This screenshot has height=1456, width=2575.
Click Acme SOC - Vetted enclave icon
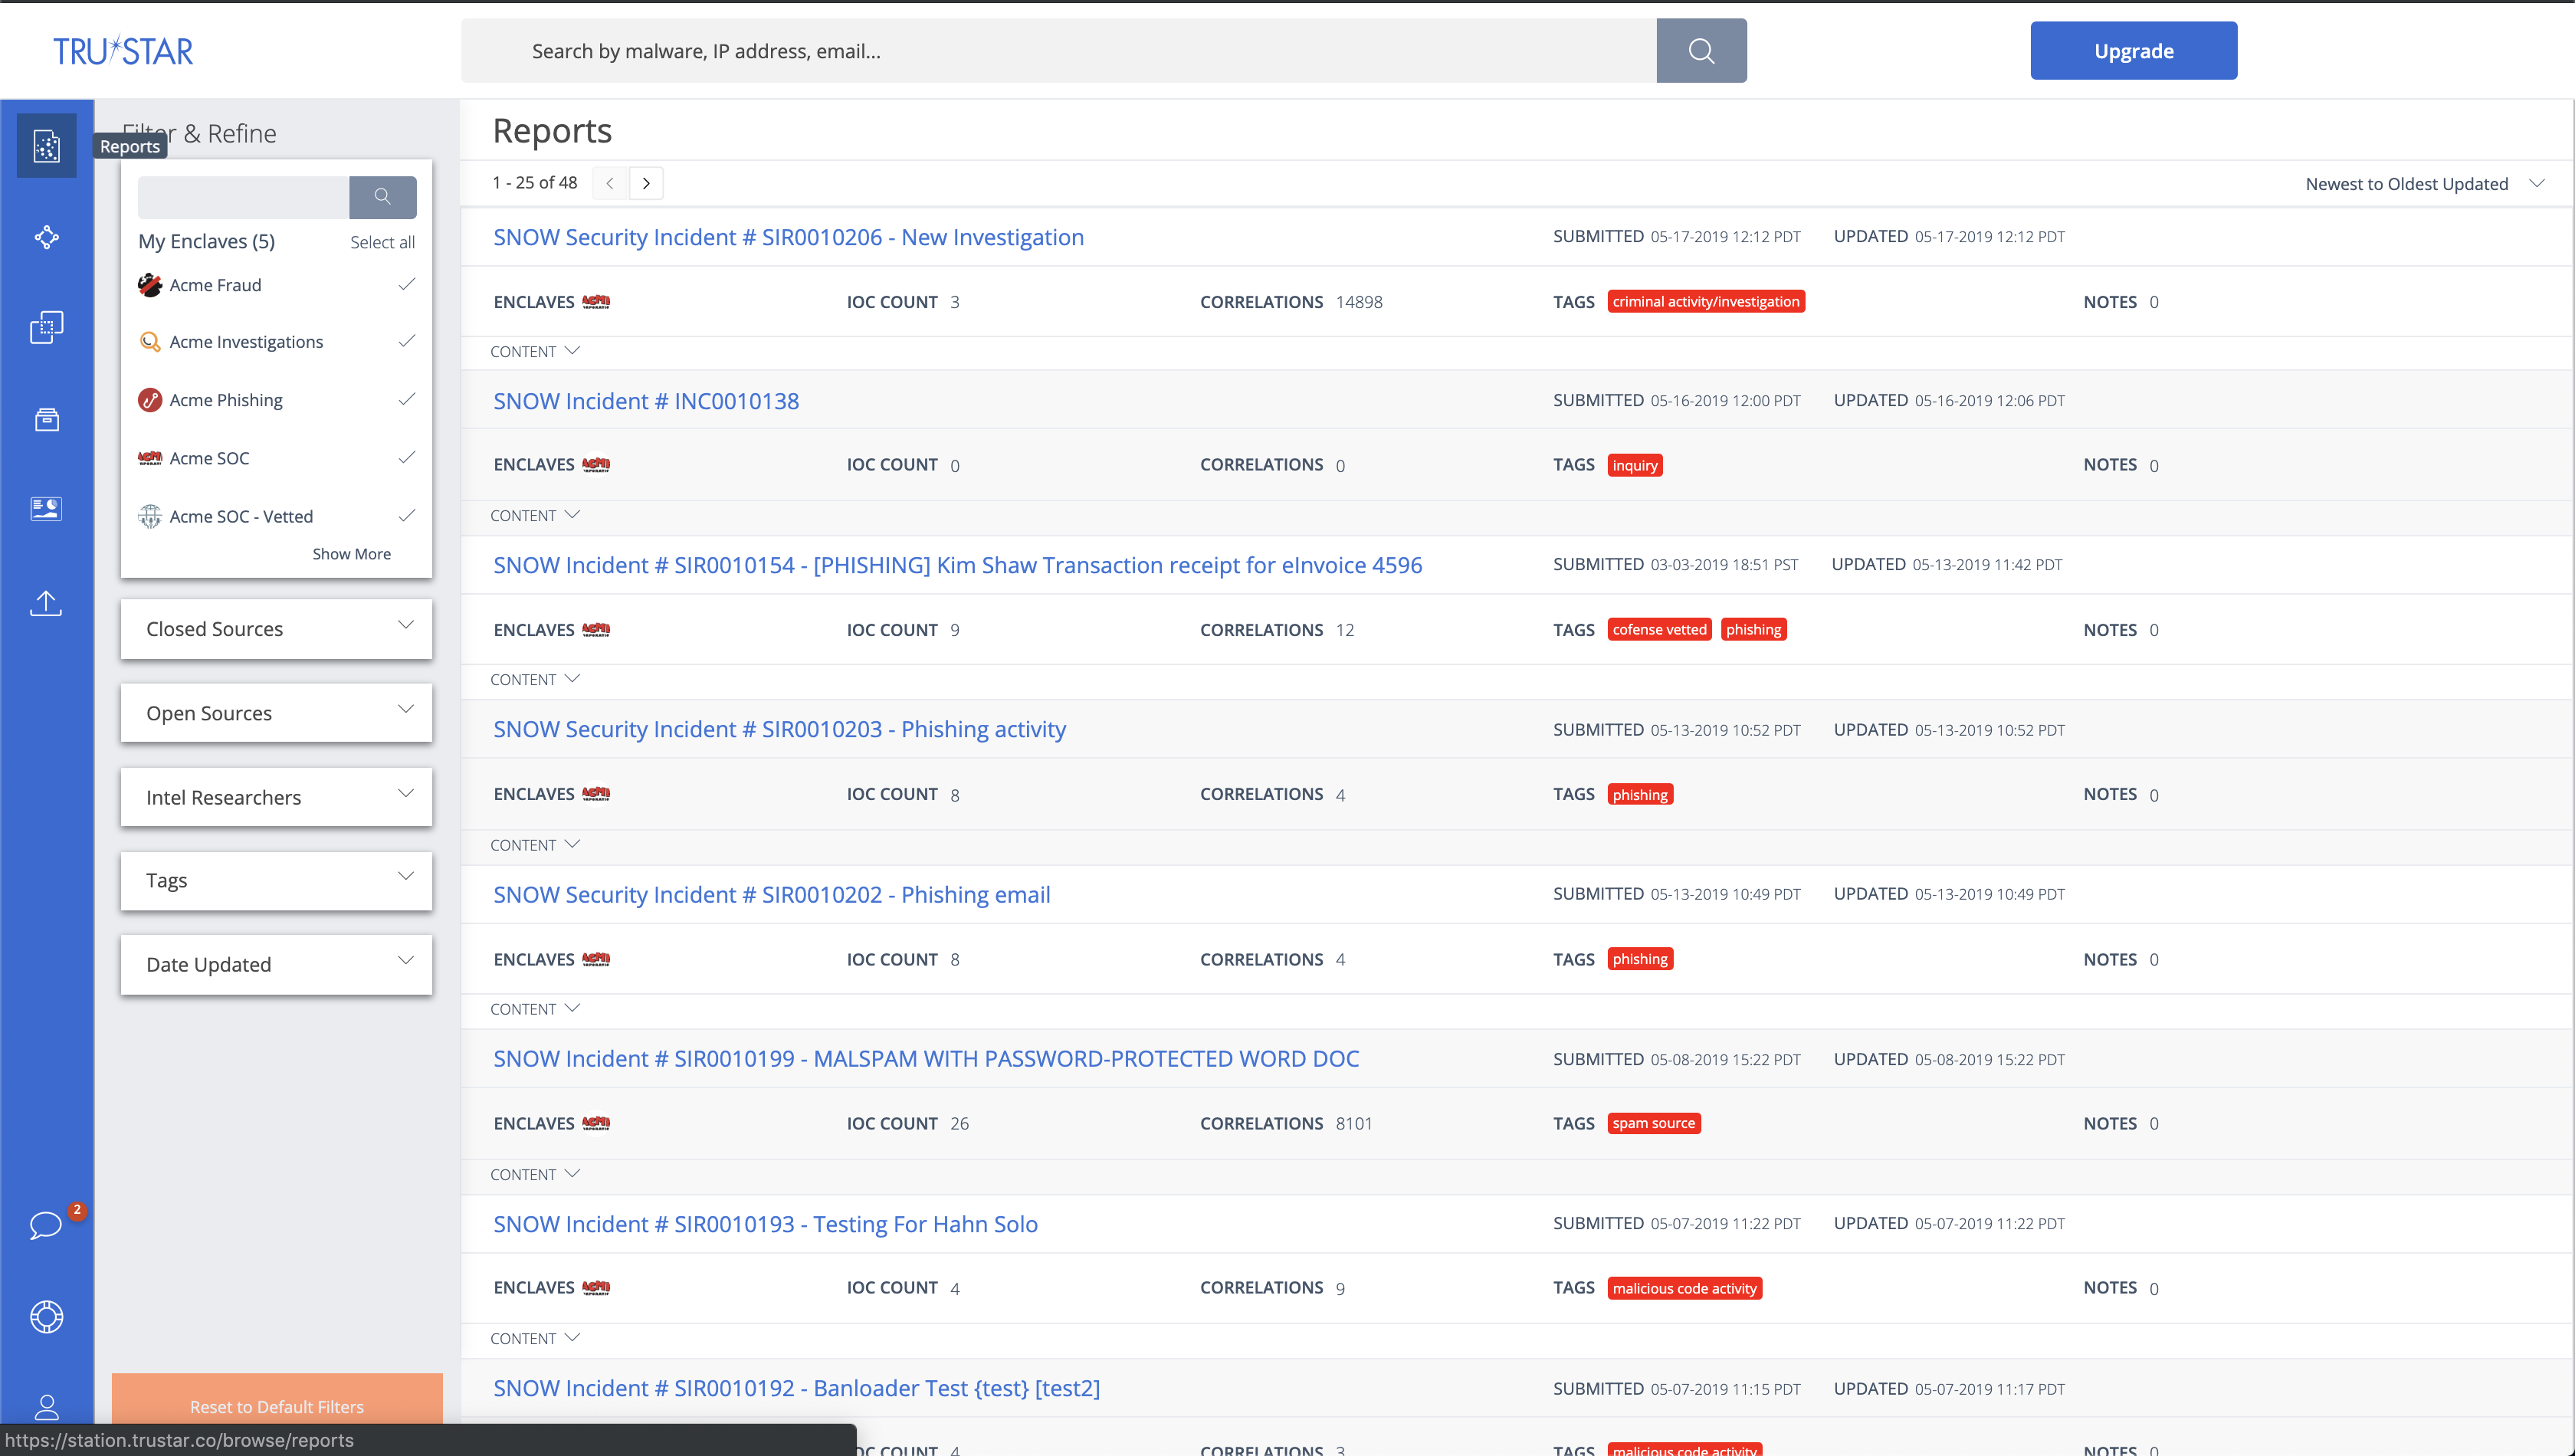[150, 516]
